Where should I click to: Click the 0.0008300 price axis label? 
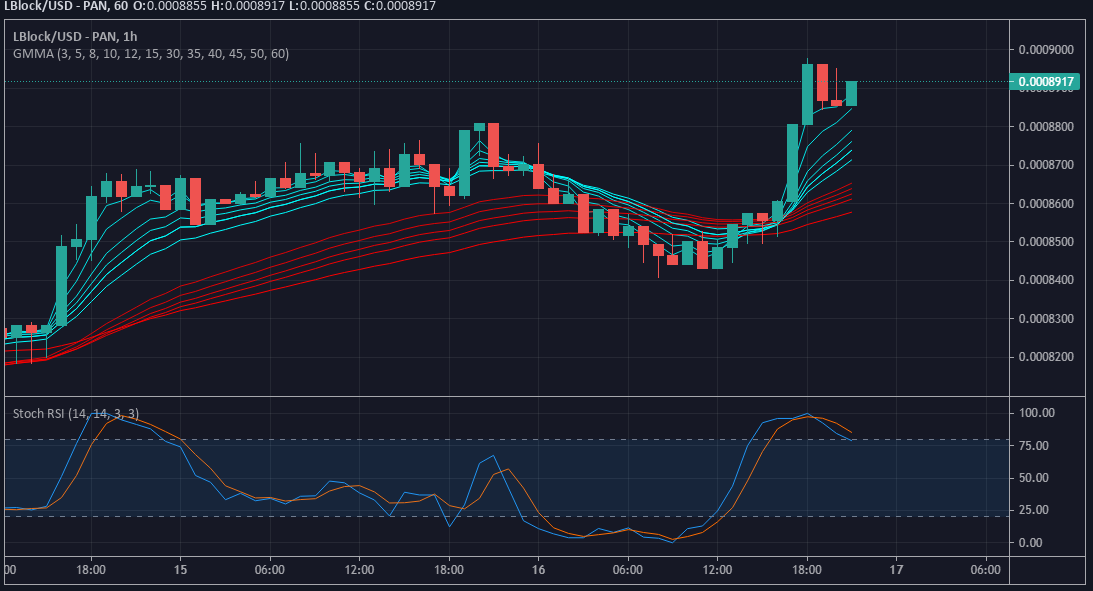(x=1046, y=318)
